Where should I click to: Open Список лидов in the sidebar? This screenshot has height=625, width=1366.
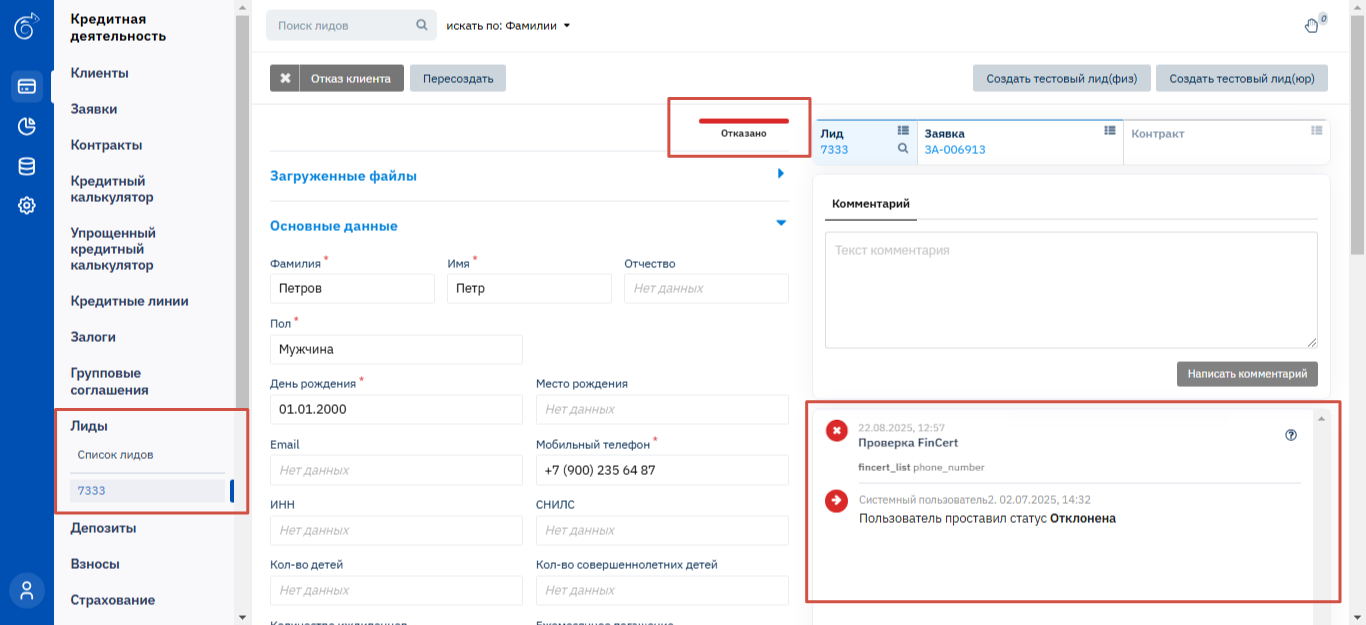click(x=116, y=455)
